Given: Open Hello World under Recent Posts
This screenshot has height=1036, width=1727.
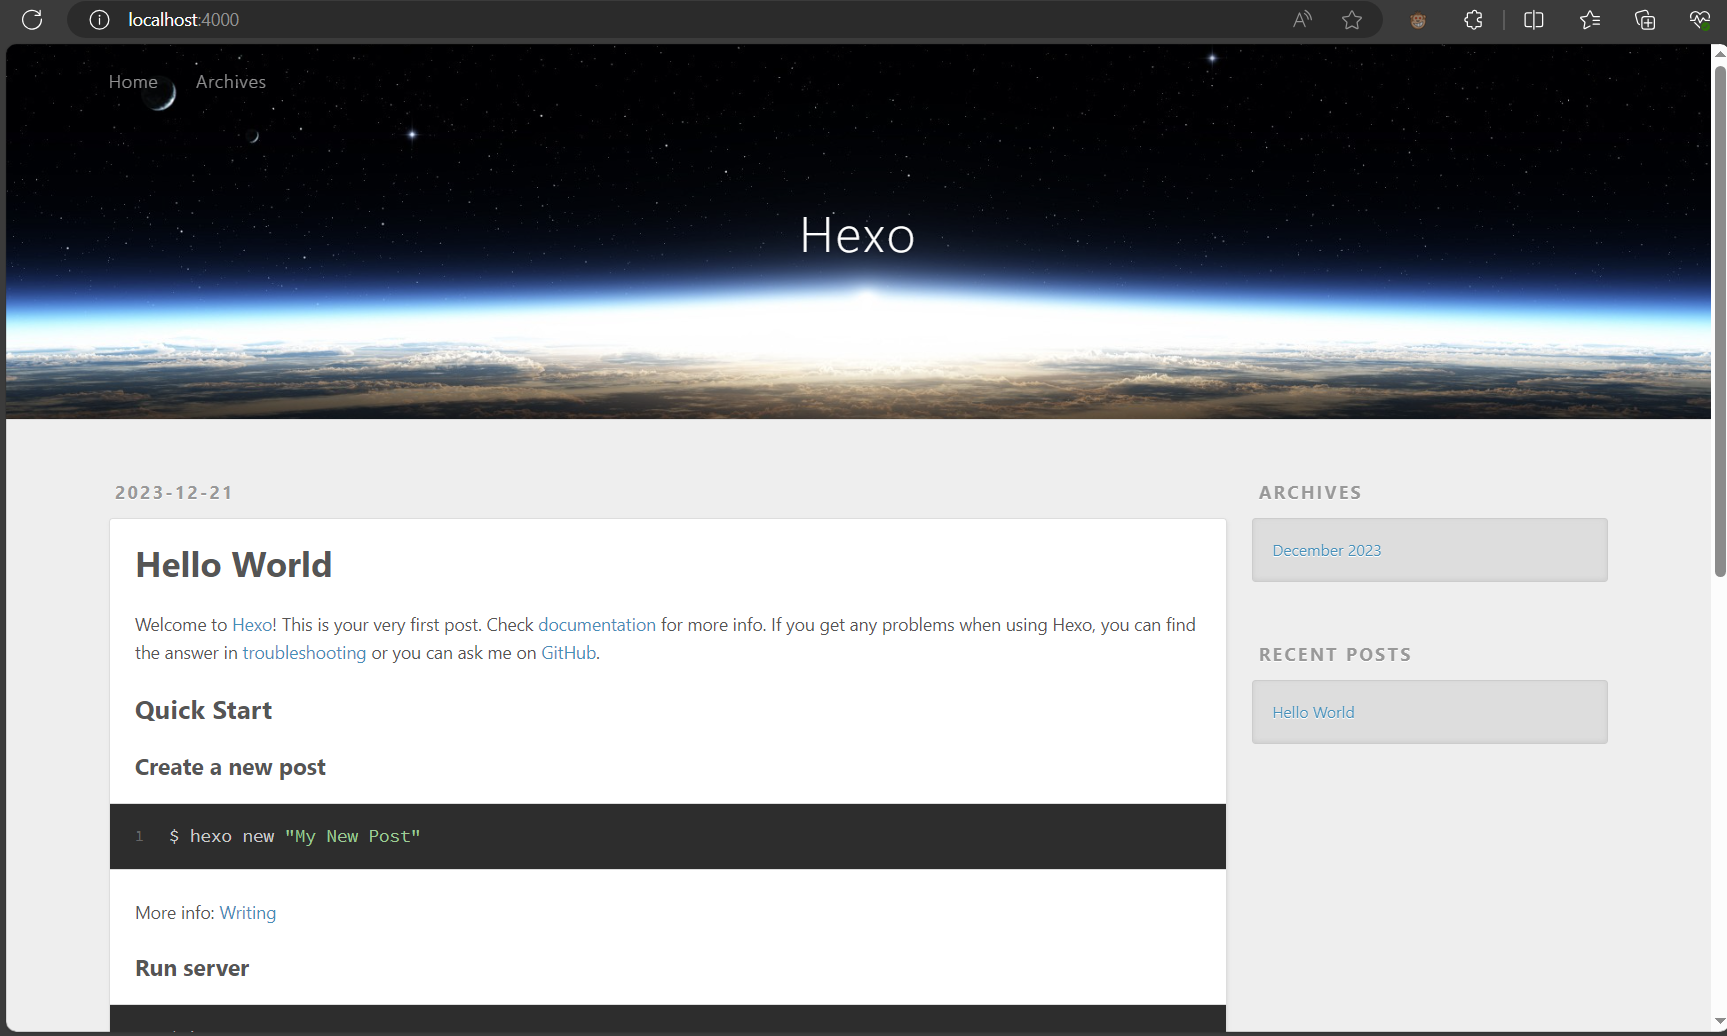Looking at the screenshot, I should pos(1313,713).
